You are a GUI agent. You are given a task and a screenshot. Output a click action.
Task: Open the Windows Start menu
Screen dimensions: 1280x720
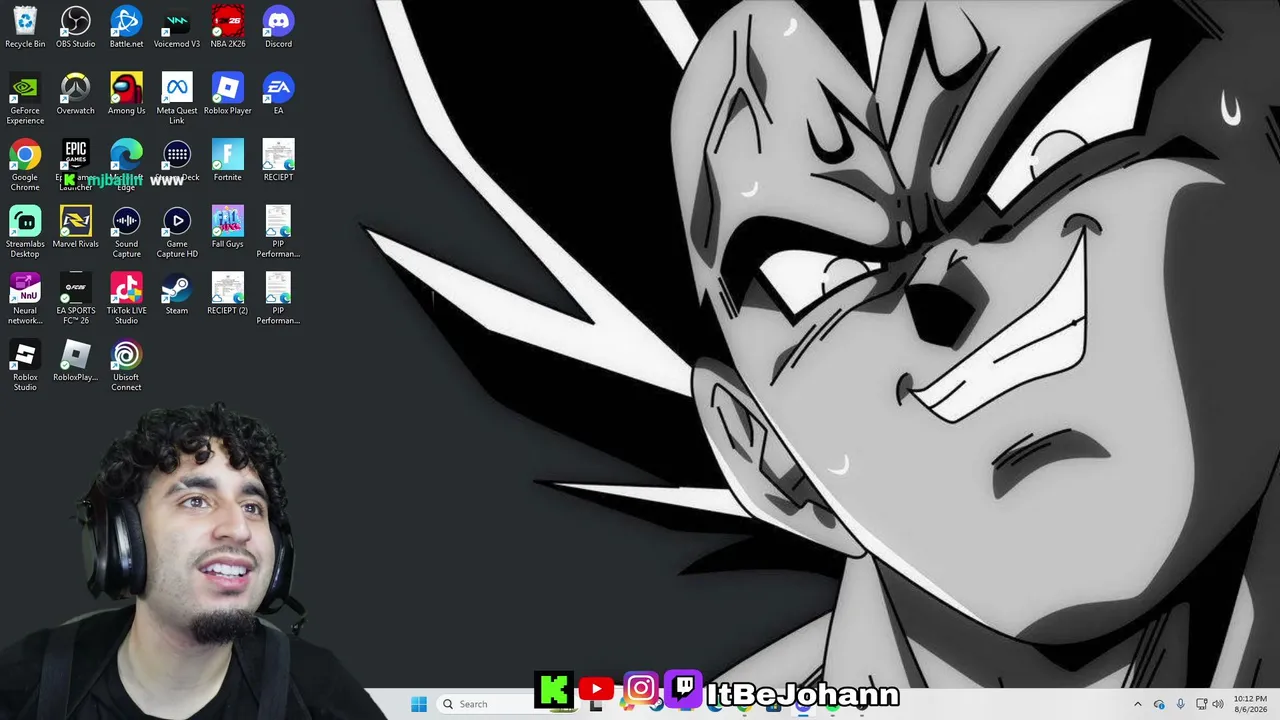419,704
